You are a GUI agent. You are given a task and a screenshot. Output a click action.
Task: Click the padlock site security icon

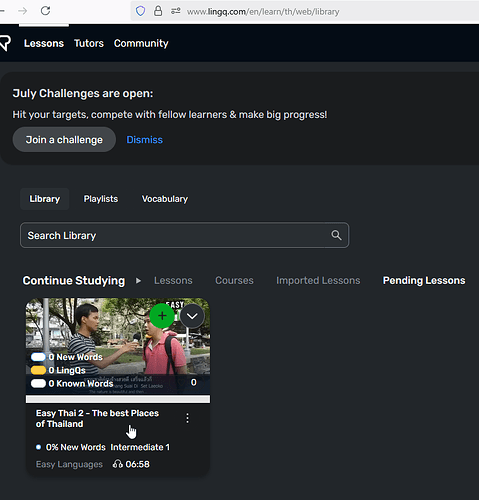pyautogui.click(x=158, y=11)
